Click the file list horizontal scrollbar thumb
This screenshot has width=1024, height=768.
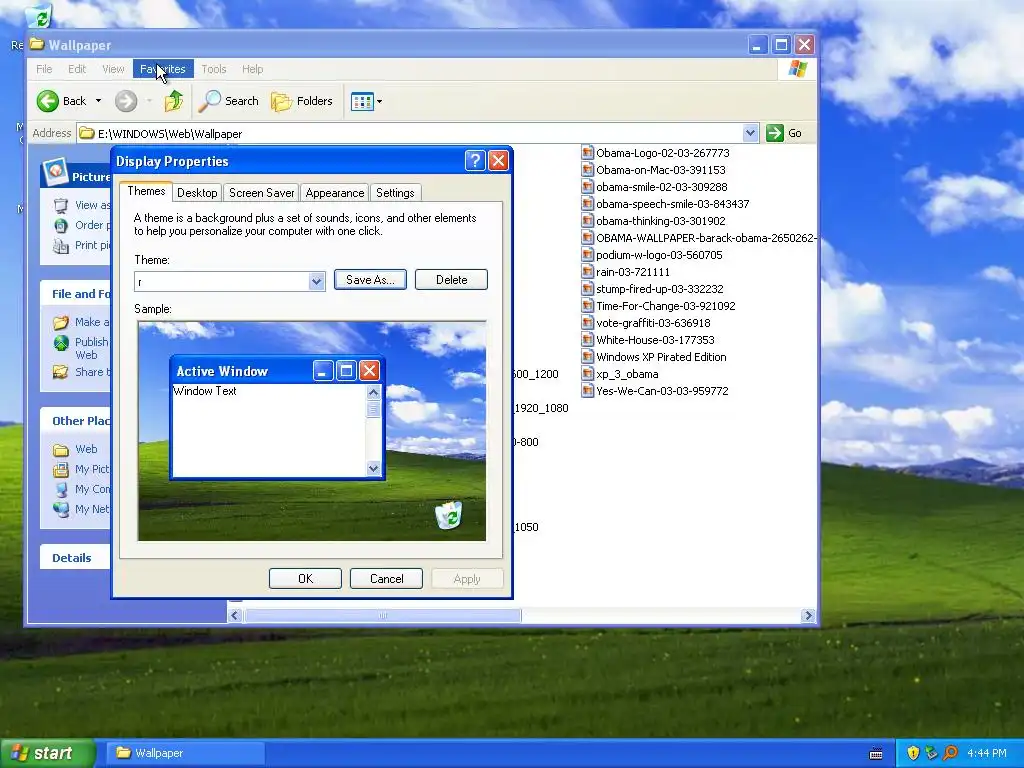383,615
